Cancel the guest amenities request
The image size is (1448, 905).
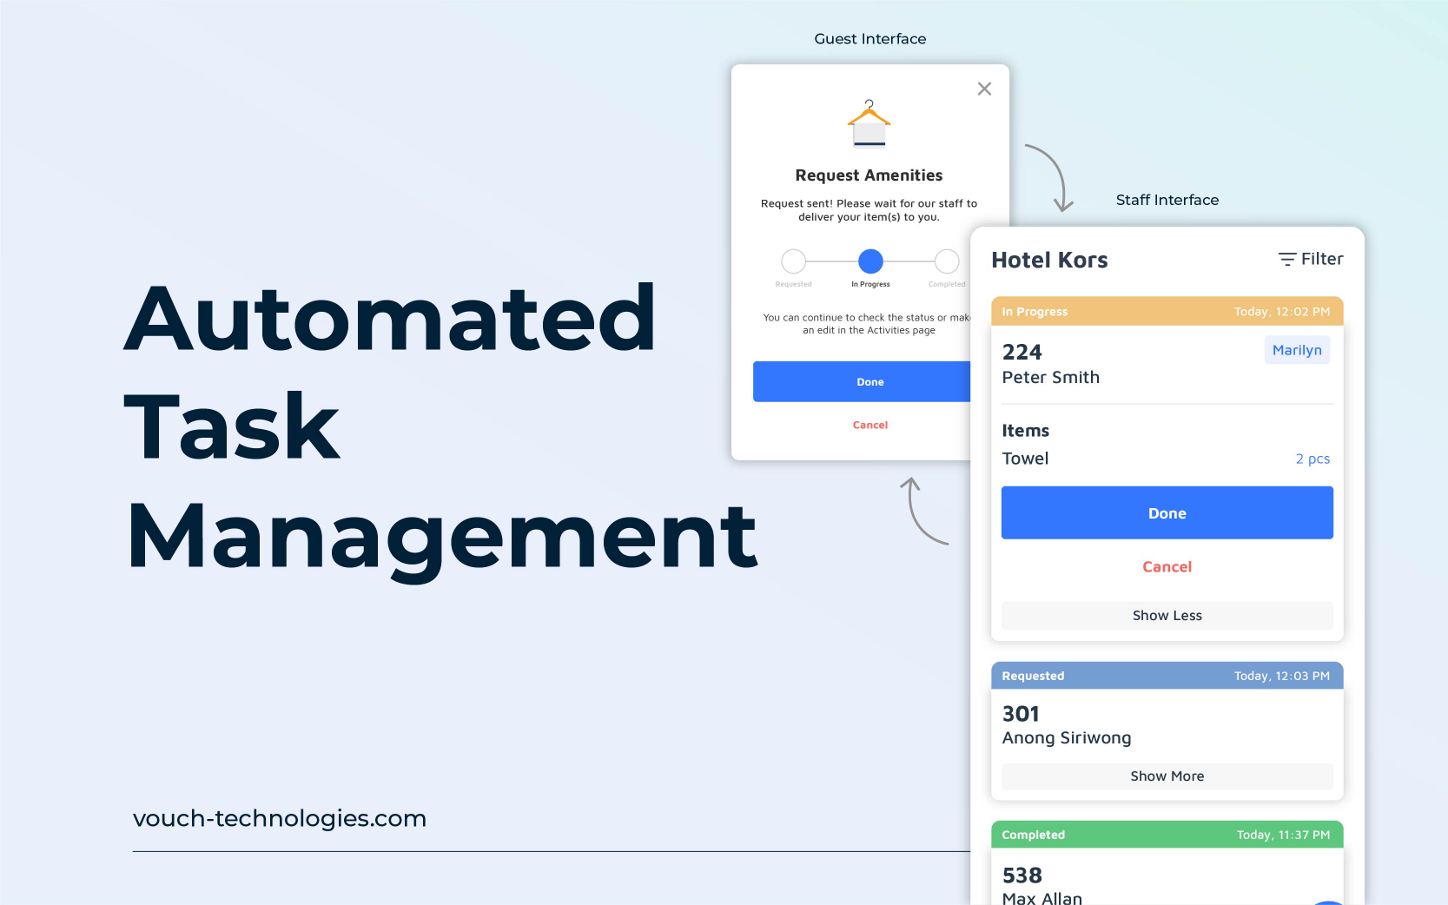tap(870, 425)
